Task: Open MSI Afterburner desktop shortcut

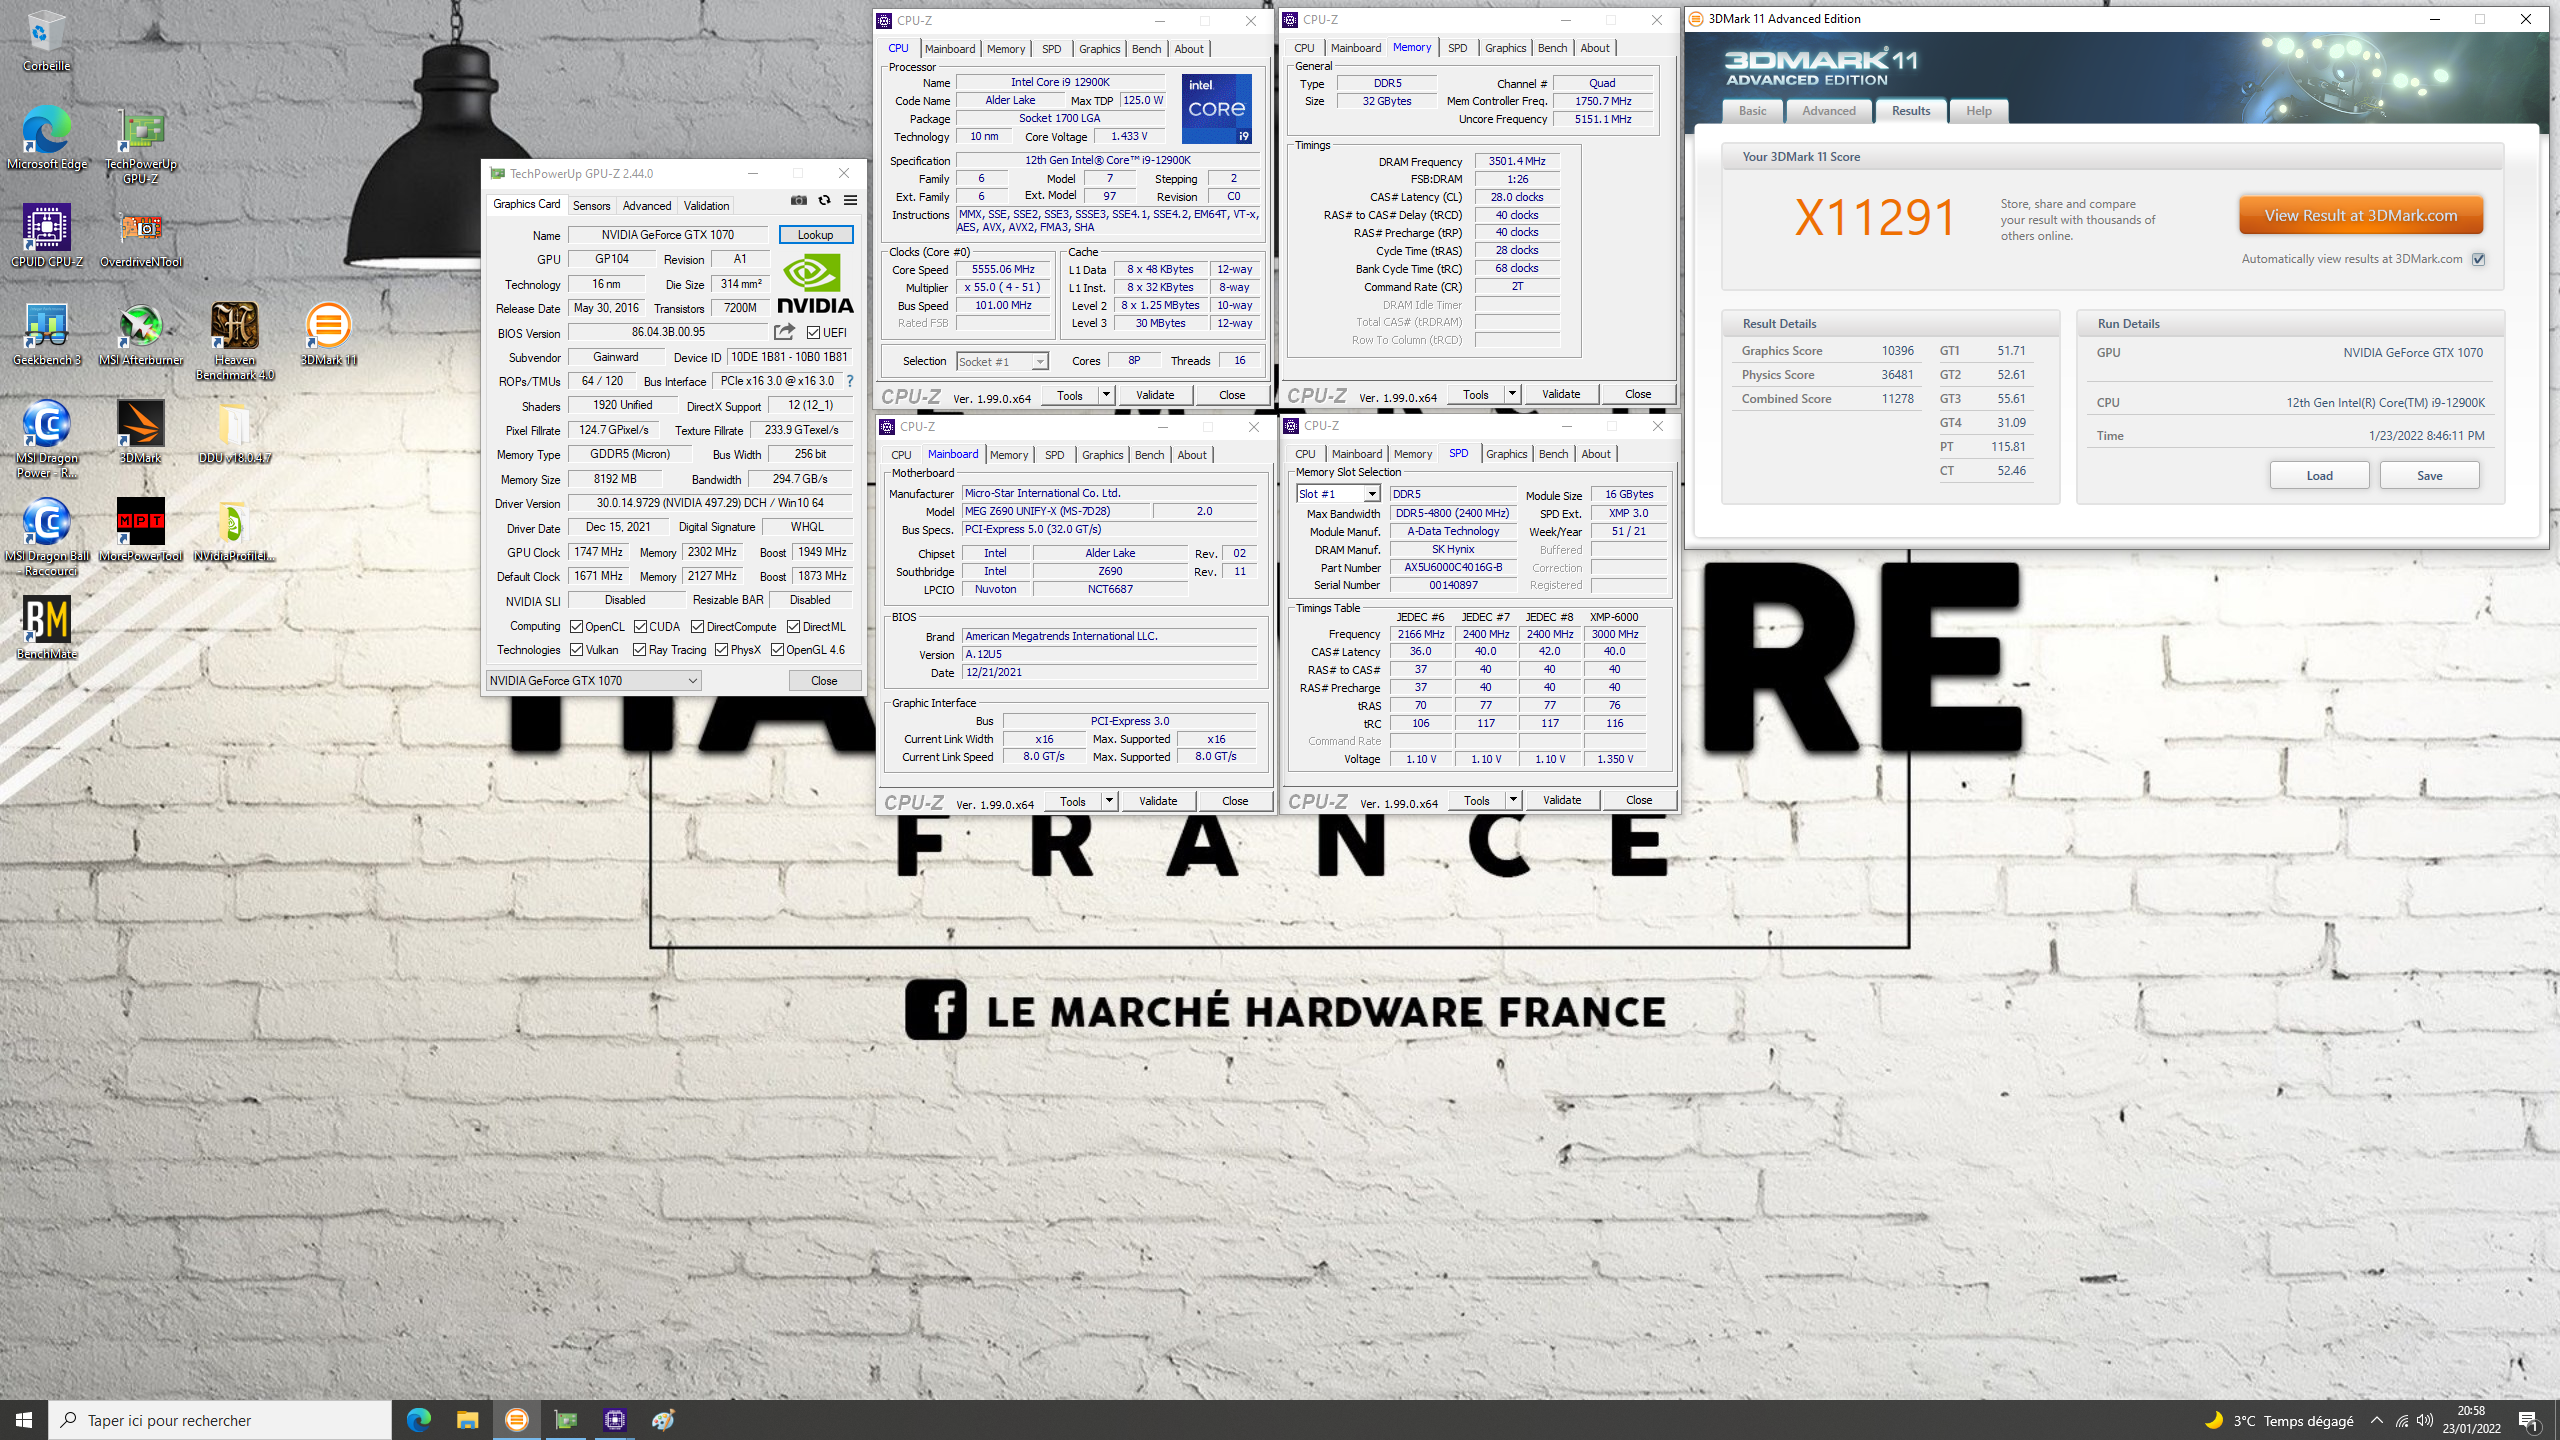Action: pos(140,335)
